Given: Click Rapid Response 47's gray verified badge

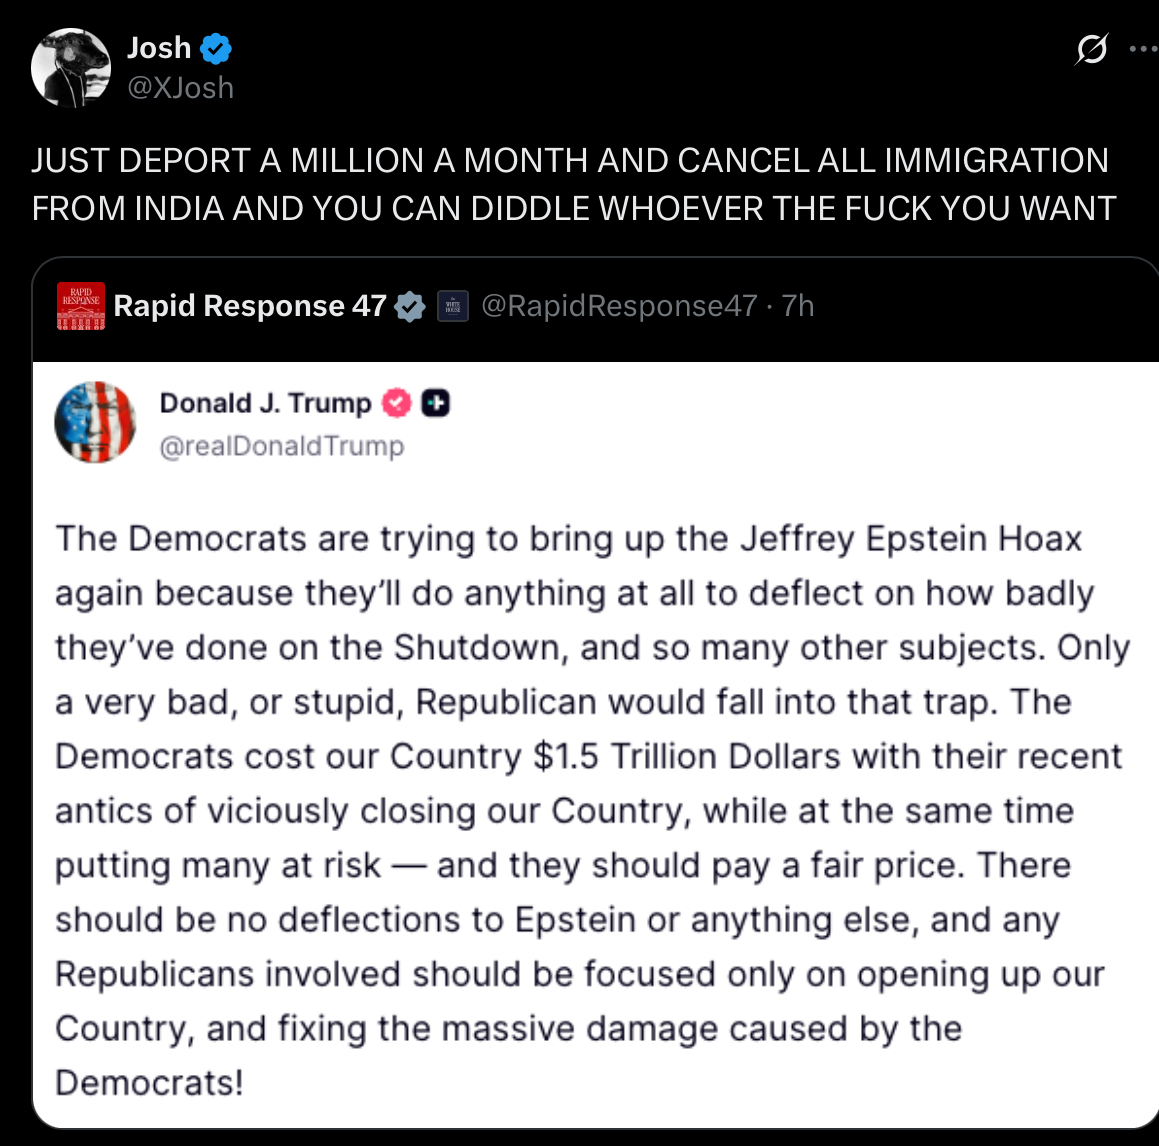Looking at the screenshot, I should pos(410,306).
